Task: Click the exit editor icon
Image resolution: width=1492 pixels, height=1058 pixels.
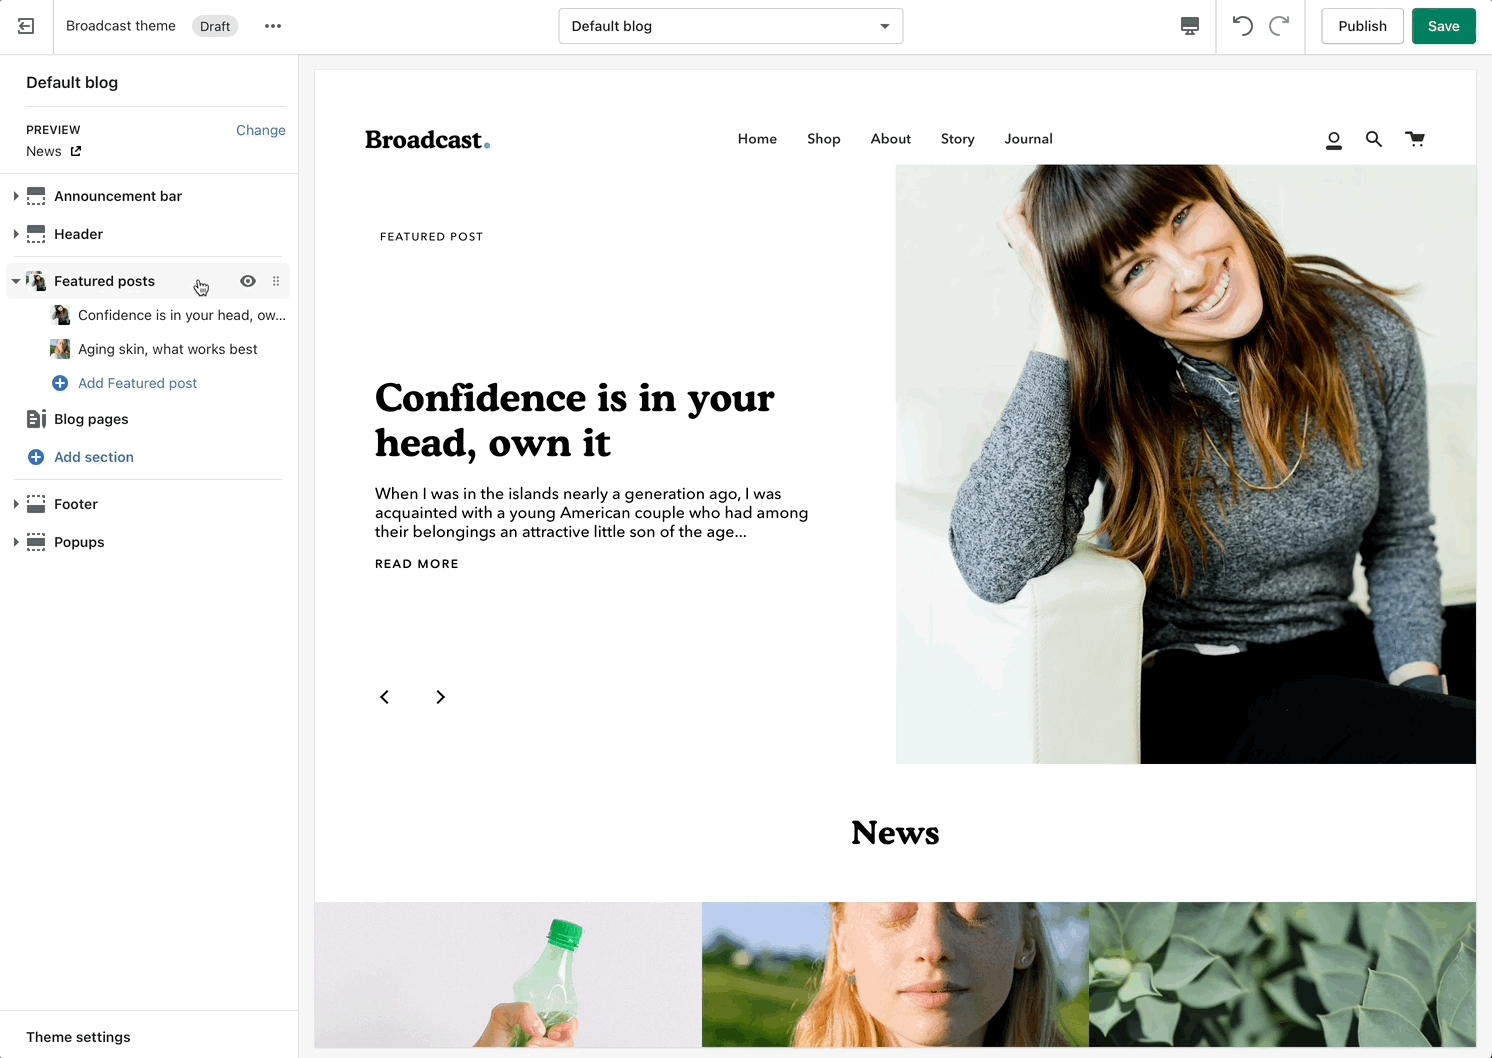Action: point(26,26)
